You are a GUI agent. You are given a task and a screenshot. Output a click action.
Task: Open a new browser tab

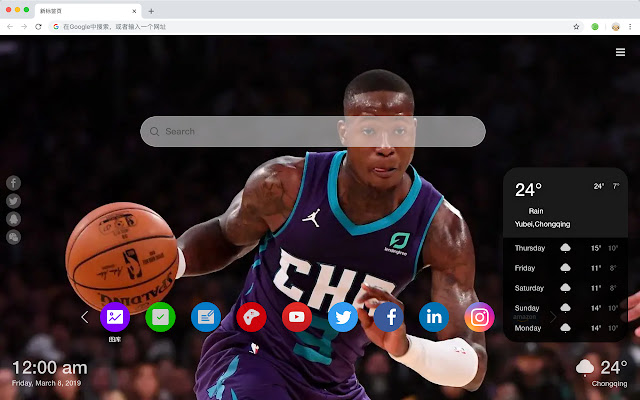(x=151, y=11)
